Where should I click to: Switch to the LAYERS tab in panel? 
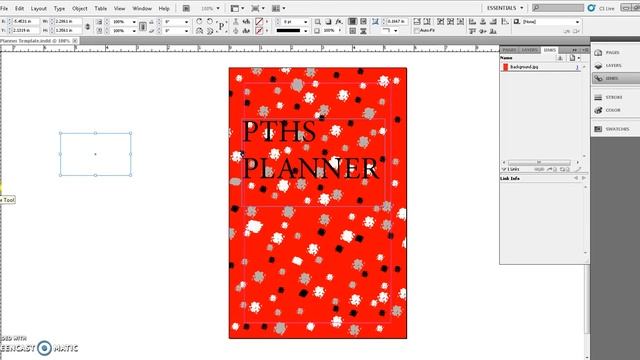pos(529,50)
